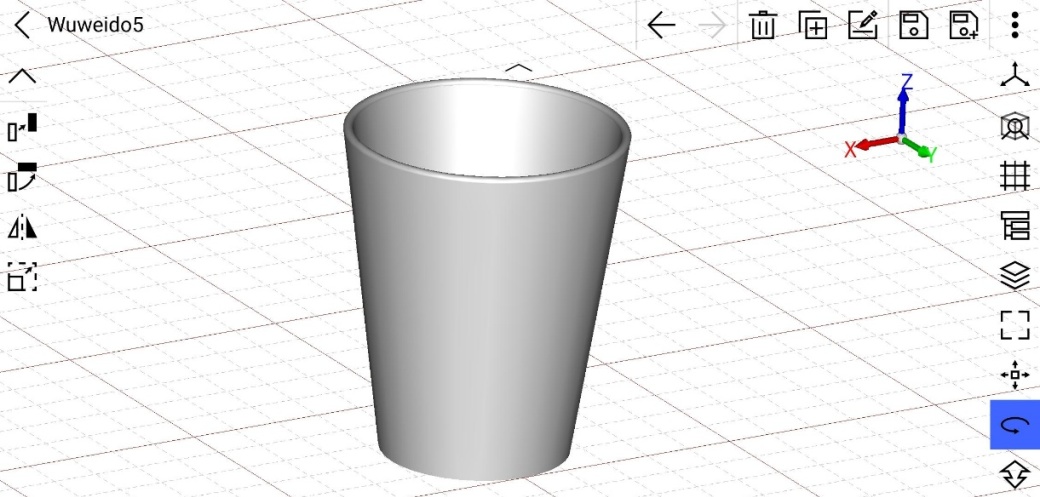Undo the last action with left arrow

pos(661,25)
